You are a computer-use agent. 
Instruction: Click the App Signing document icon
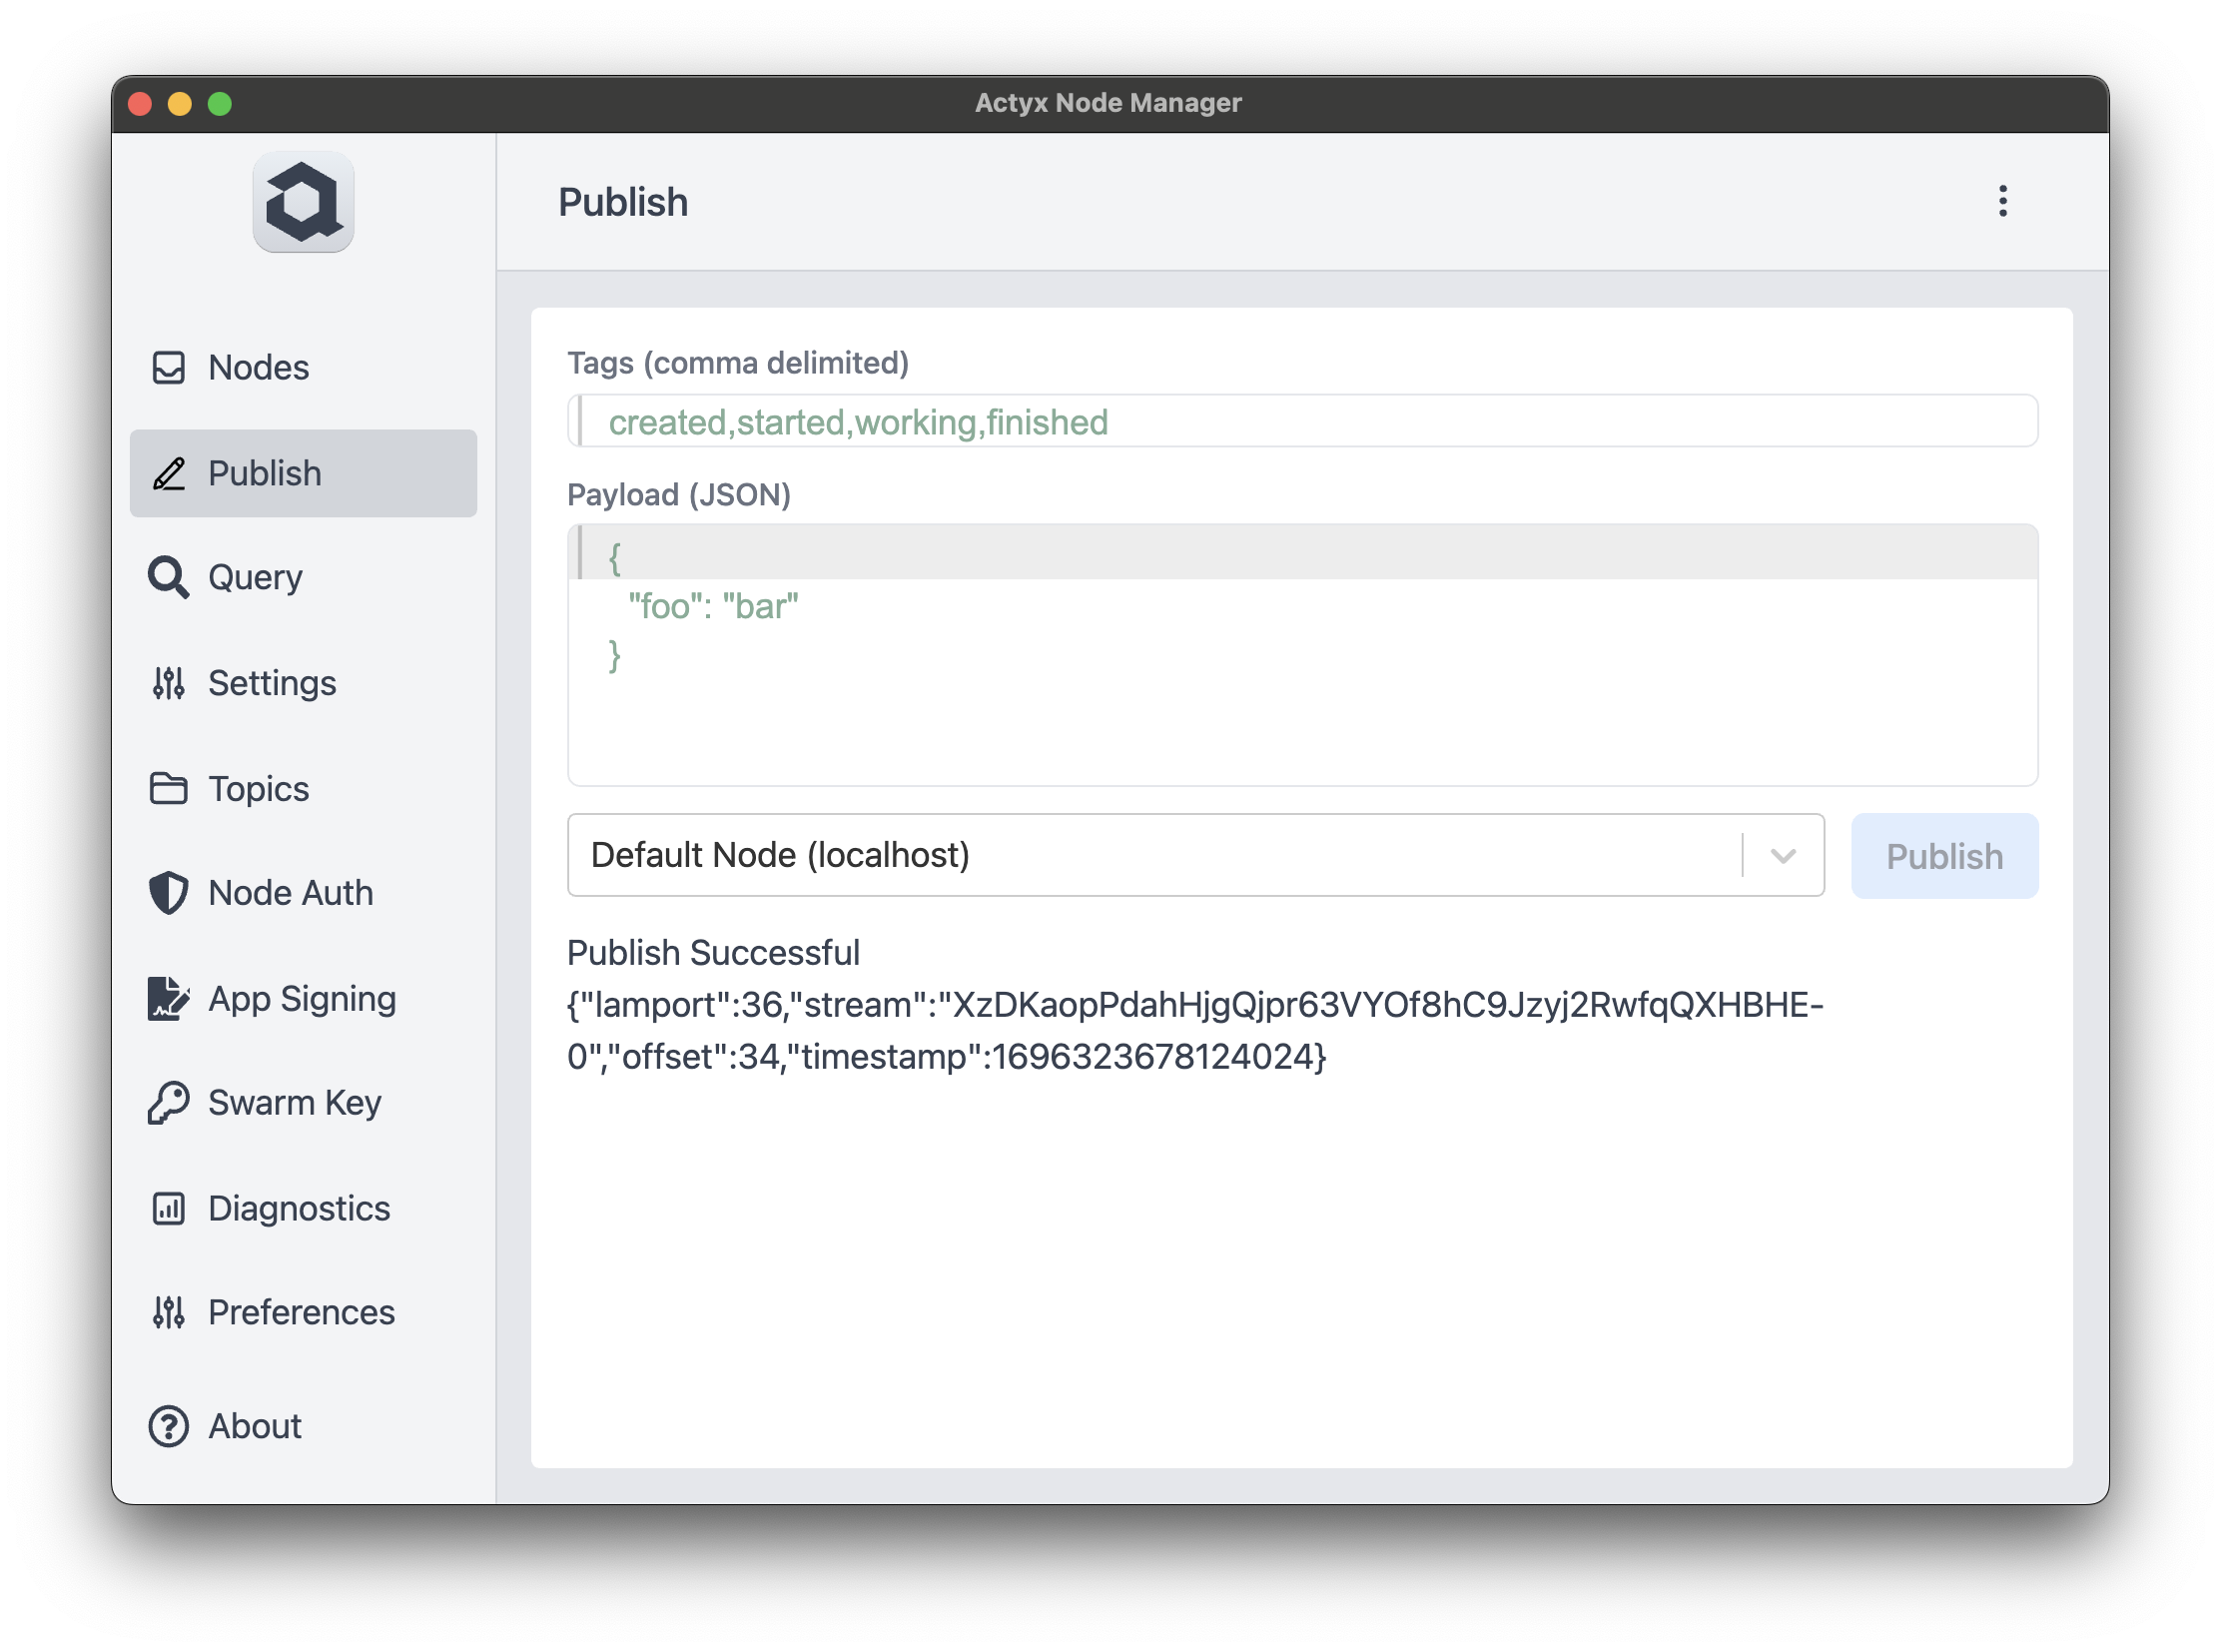click(168, 998)
